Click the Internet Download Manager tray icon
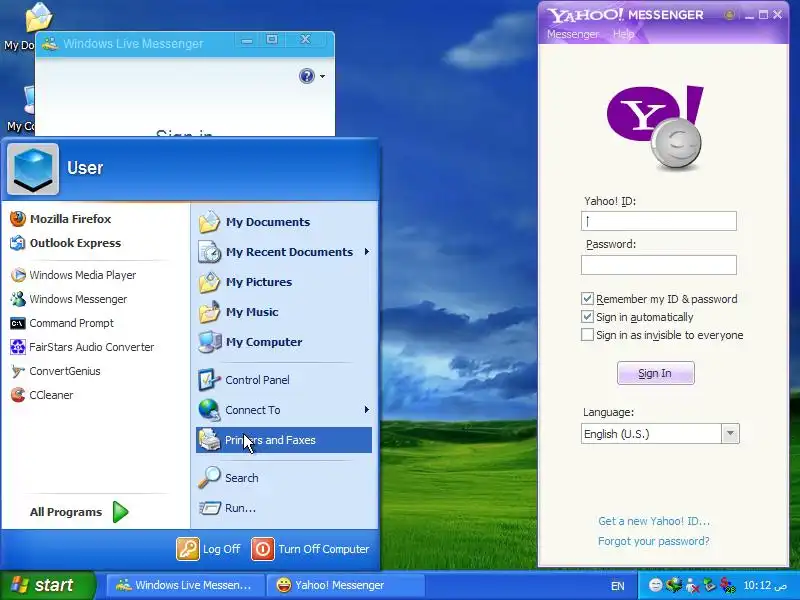Viewport: 800px width, 600px height. click(x=674, y=585)
